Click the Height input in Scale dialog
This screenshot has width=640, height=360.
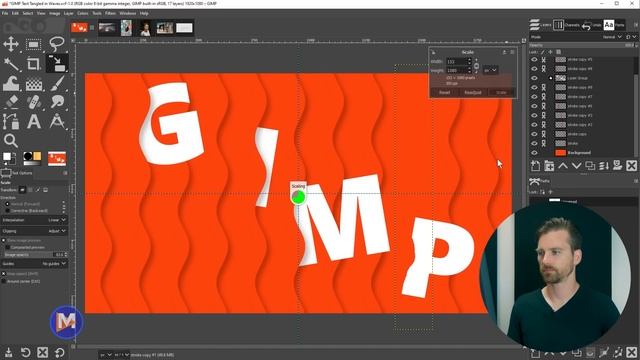459,70
